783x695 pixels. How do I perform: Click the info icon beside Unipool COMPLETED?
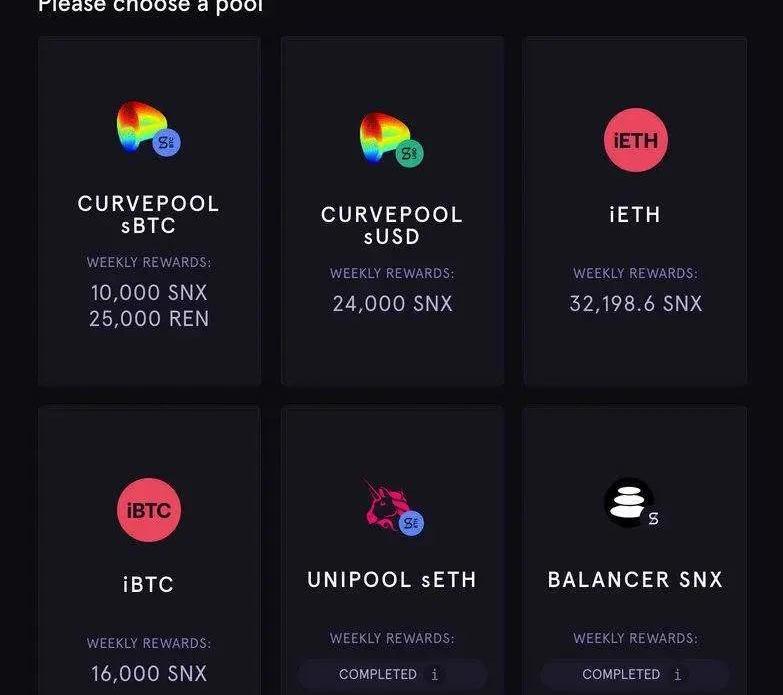coord(434,675)
